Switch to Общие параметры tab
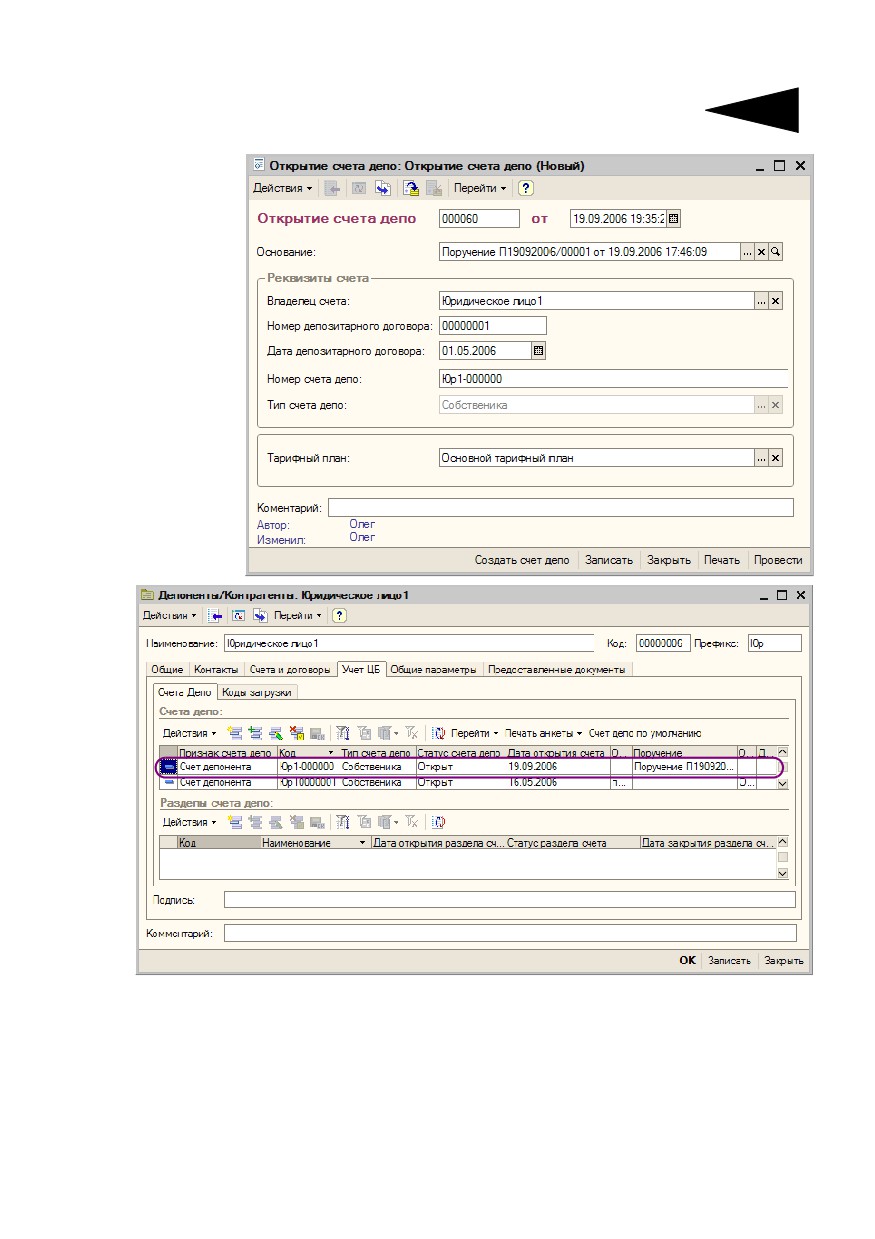Screen dimensions: 875x1239 [x=434, y=669]
